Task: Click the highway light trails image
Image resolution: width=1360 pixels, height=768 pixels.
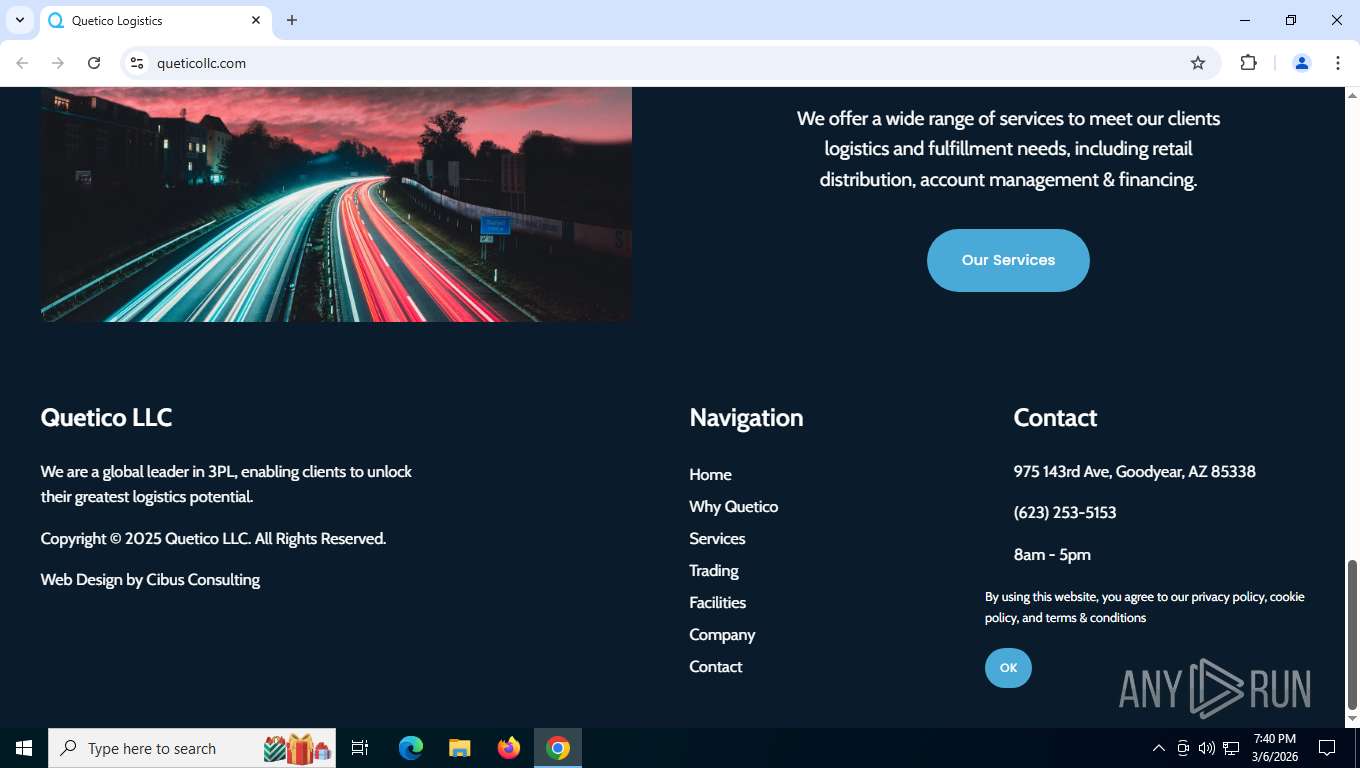Action: point(336,204)
